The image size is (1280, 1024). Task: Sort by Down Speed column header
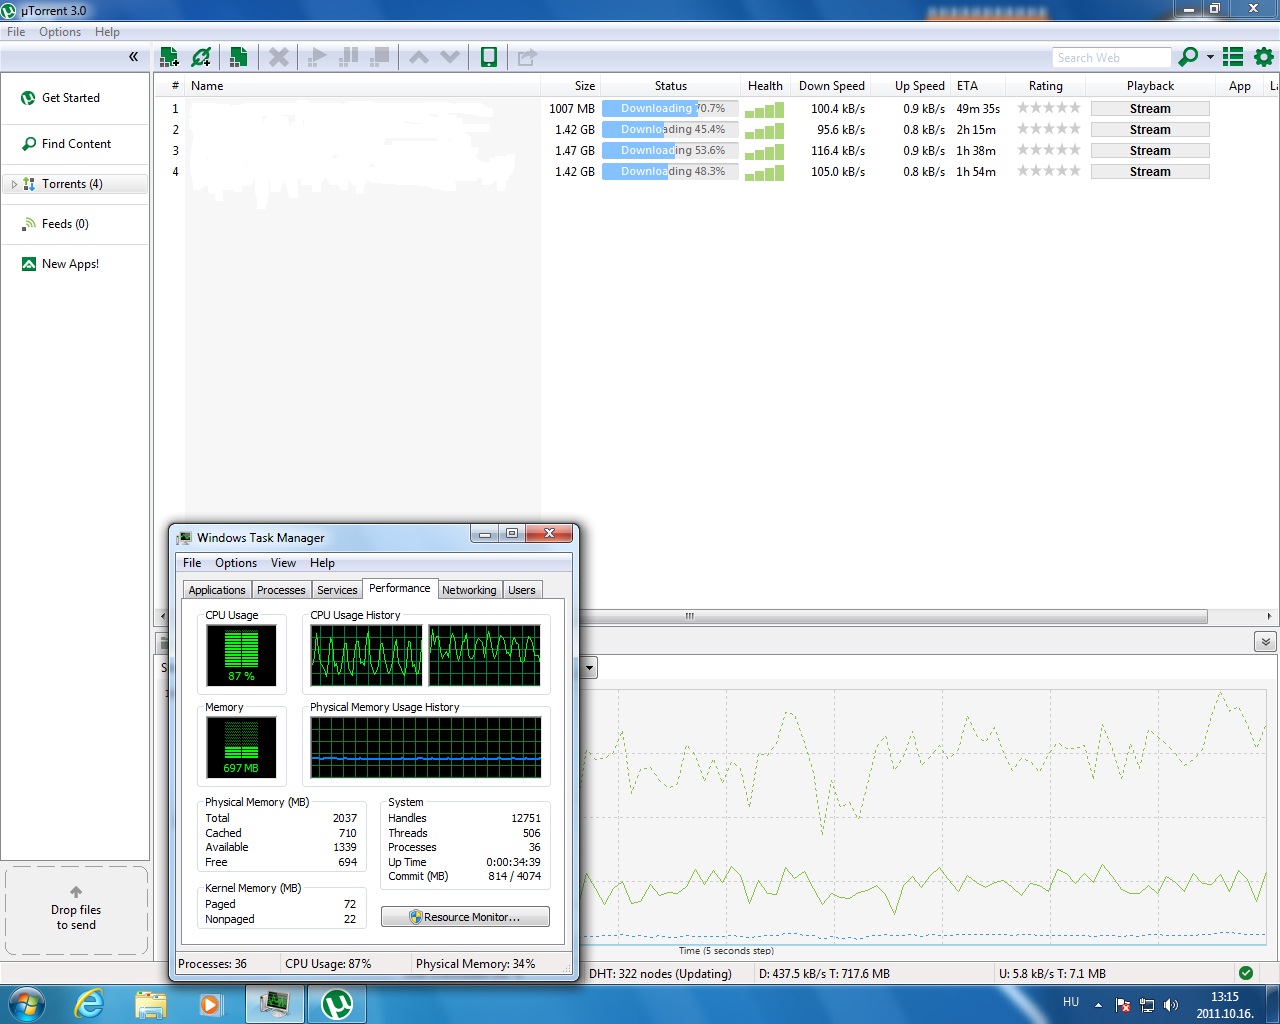831,86
